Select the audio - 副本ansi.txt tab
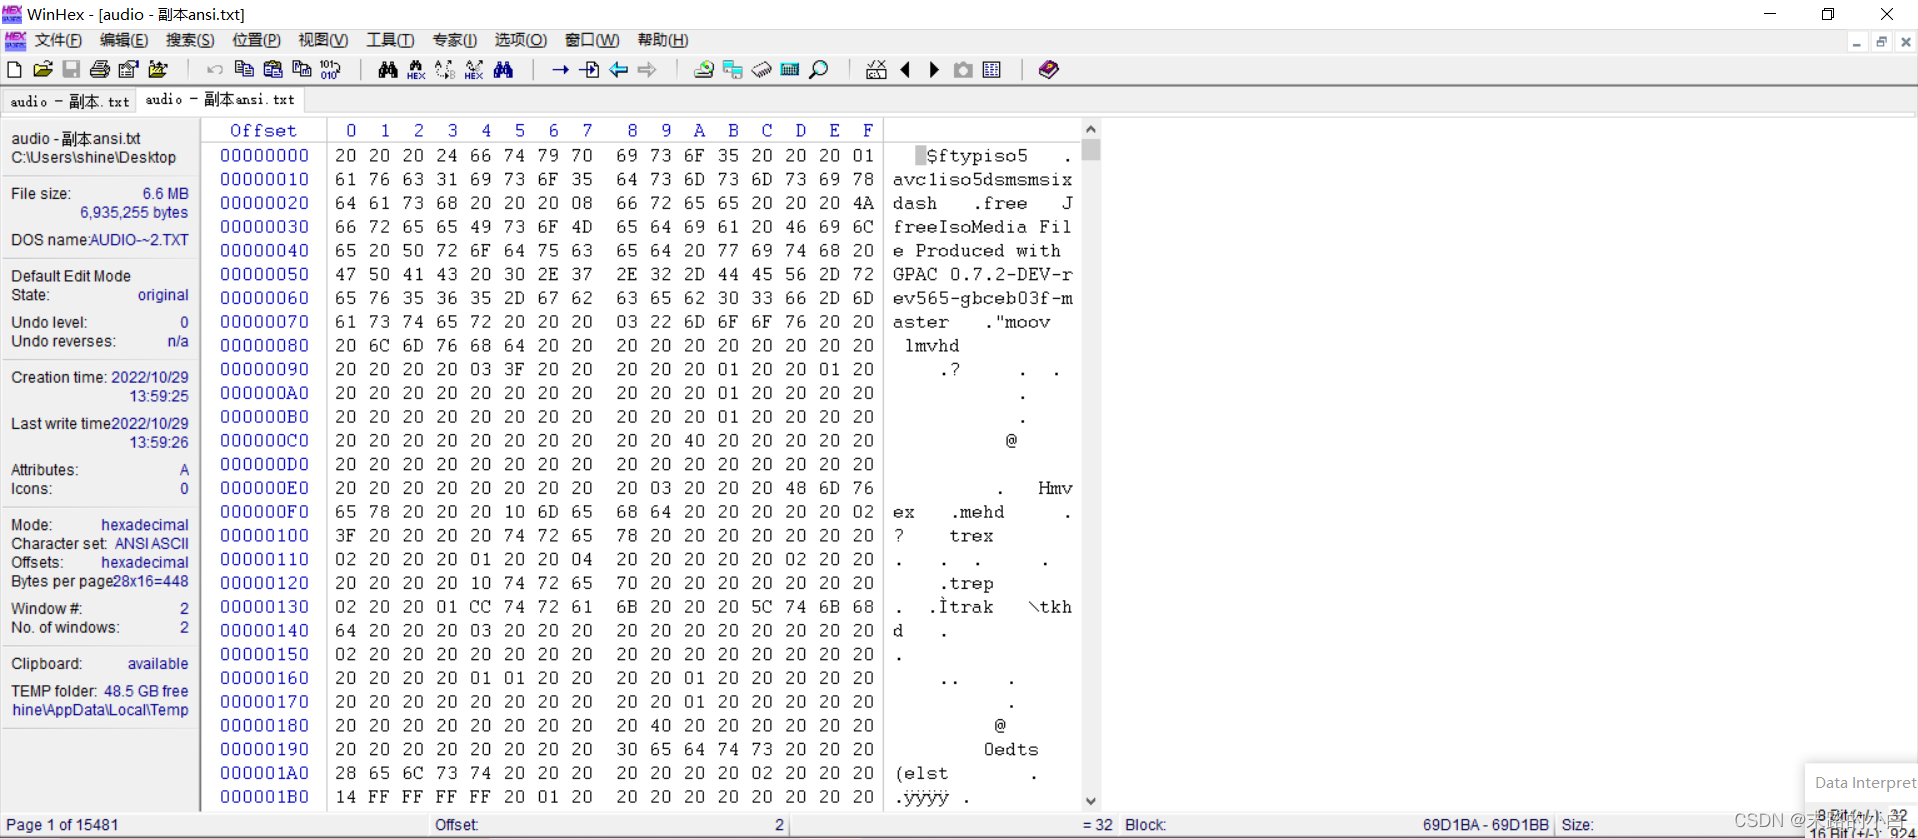Image resolution: width=1918 pixels, height=839 pixels. pos(220,99)
